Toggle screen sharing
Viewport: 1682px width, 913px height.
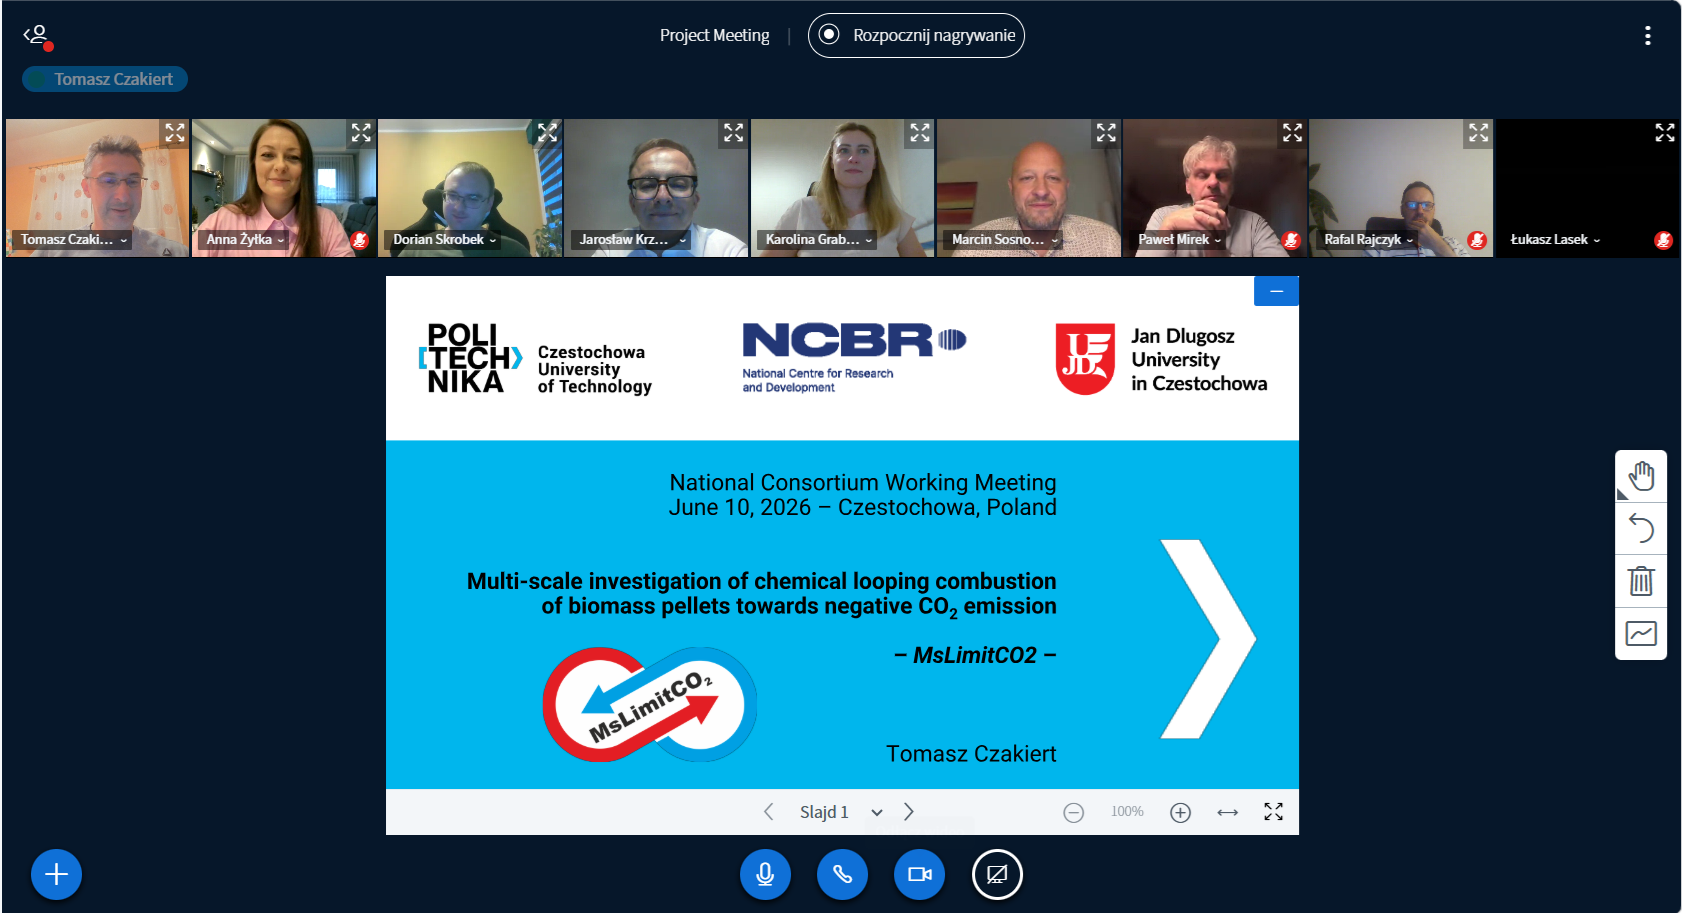[x=997, y=874]
